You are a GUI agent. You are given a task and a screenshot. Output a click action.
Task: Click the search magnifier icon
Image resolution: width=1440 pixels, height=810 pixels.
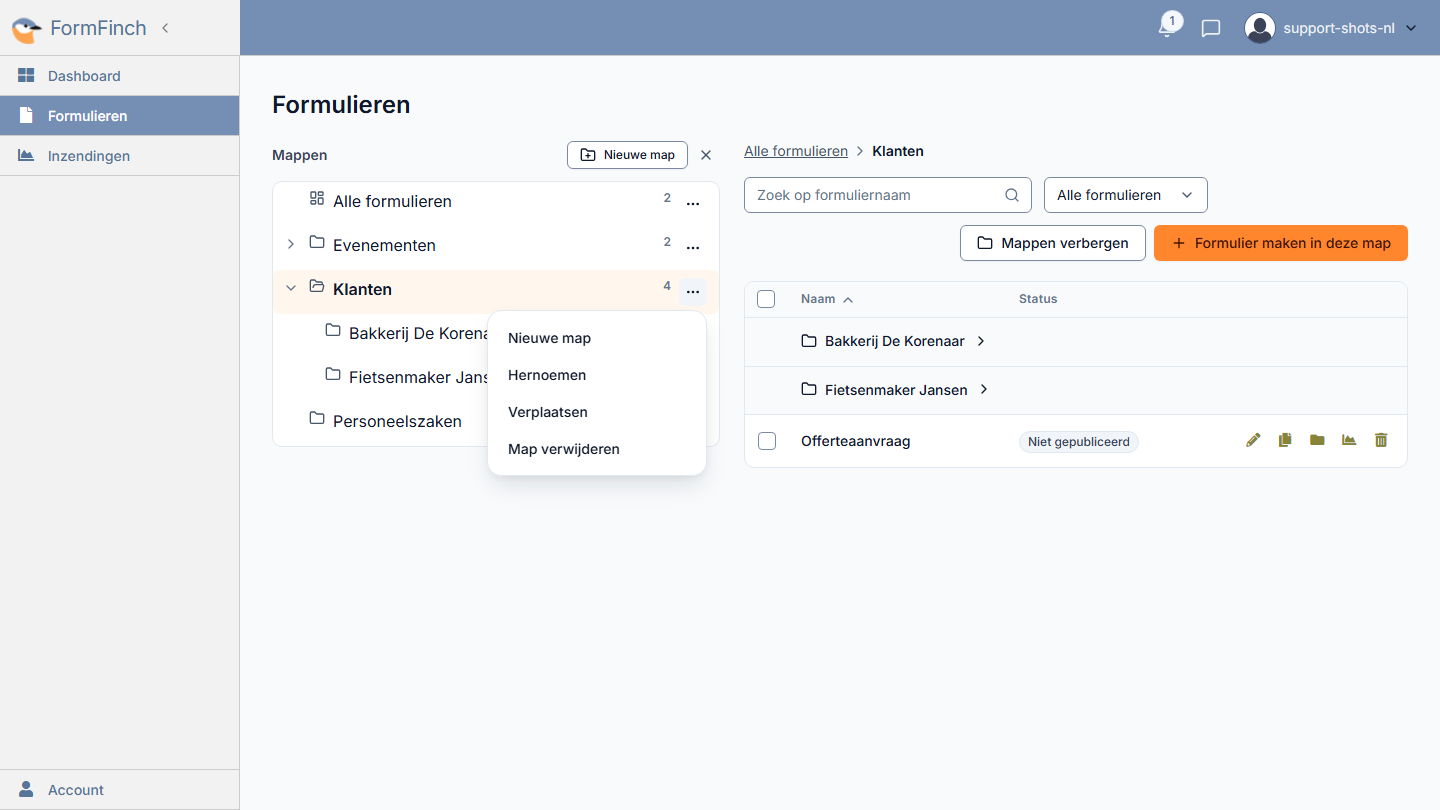(1012, 195)
